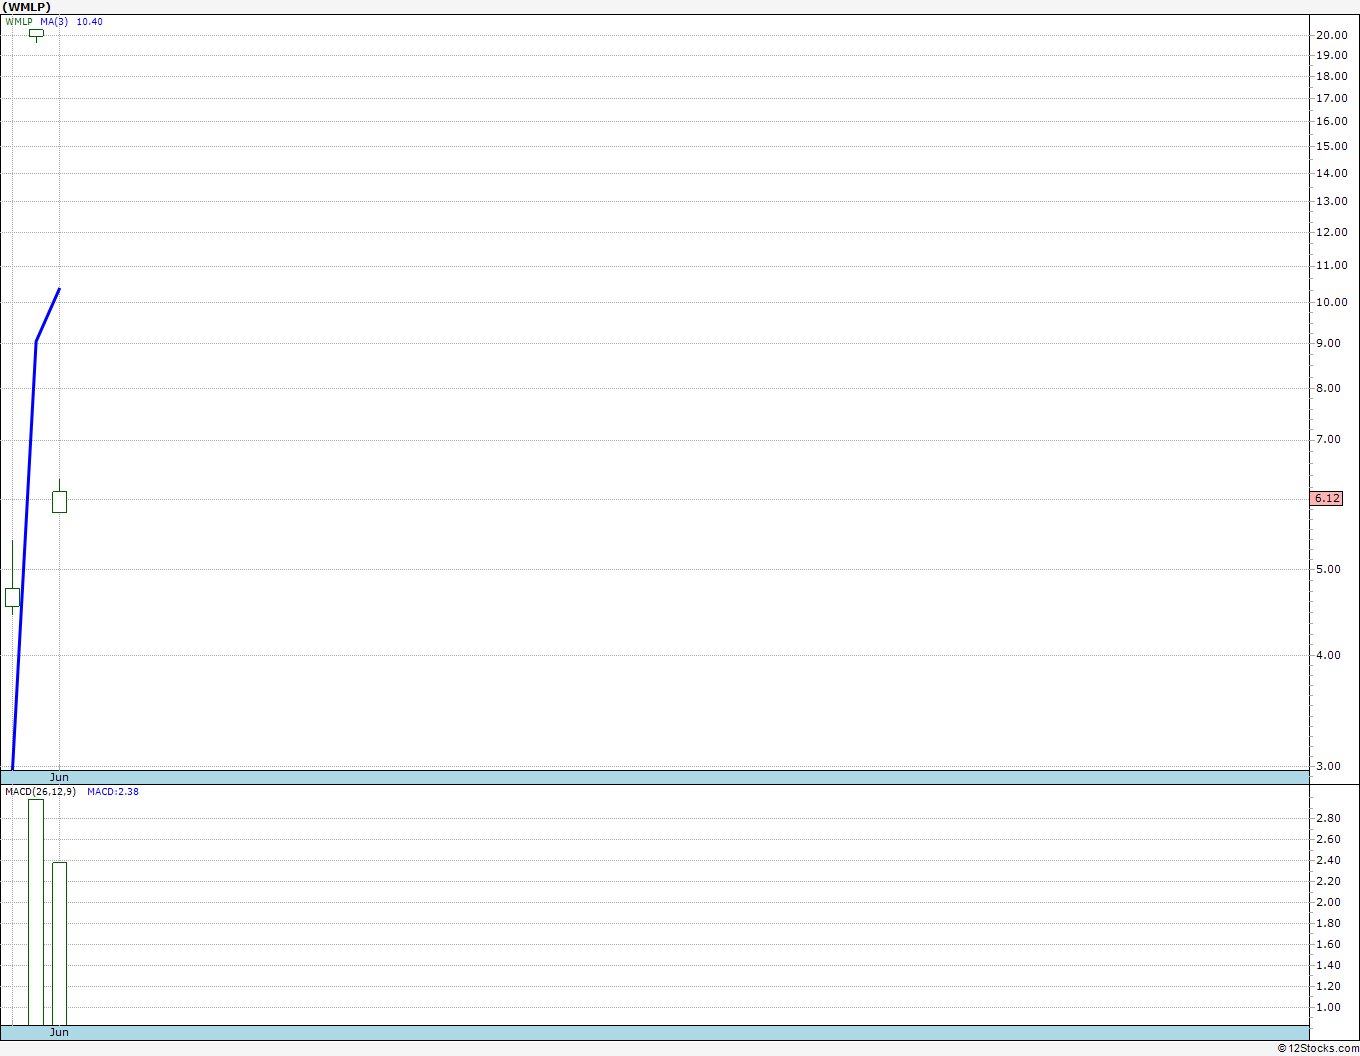Click the 20.00 price axis label
Viewport: 1360px width, 1056px height.
[1331, 35]
